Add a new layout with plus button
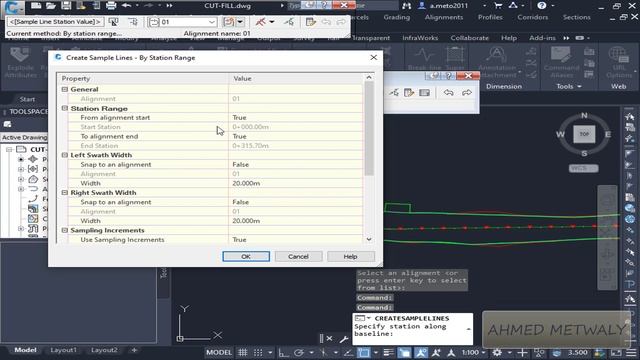This screenshot has width=640, height=360. (x=134, y=350)
